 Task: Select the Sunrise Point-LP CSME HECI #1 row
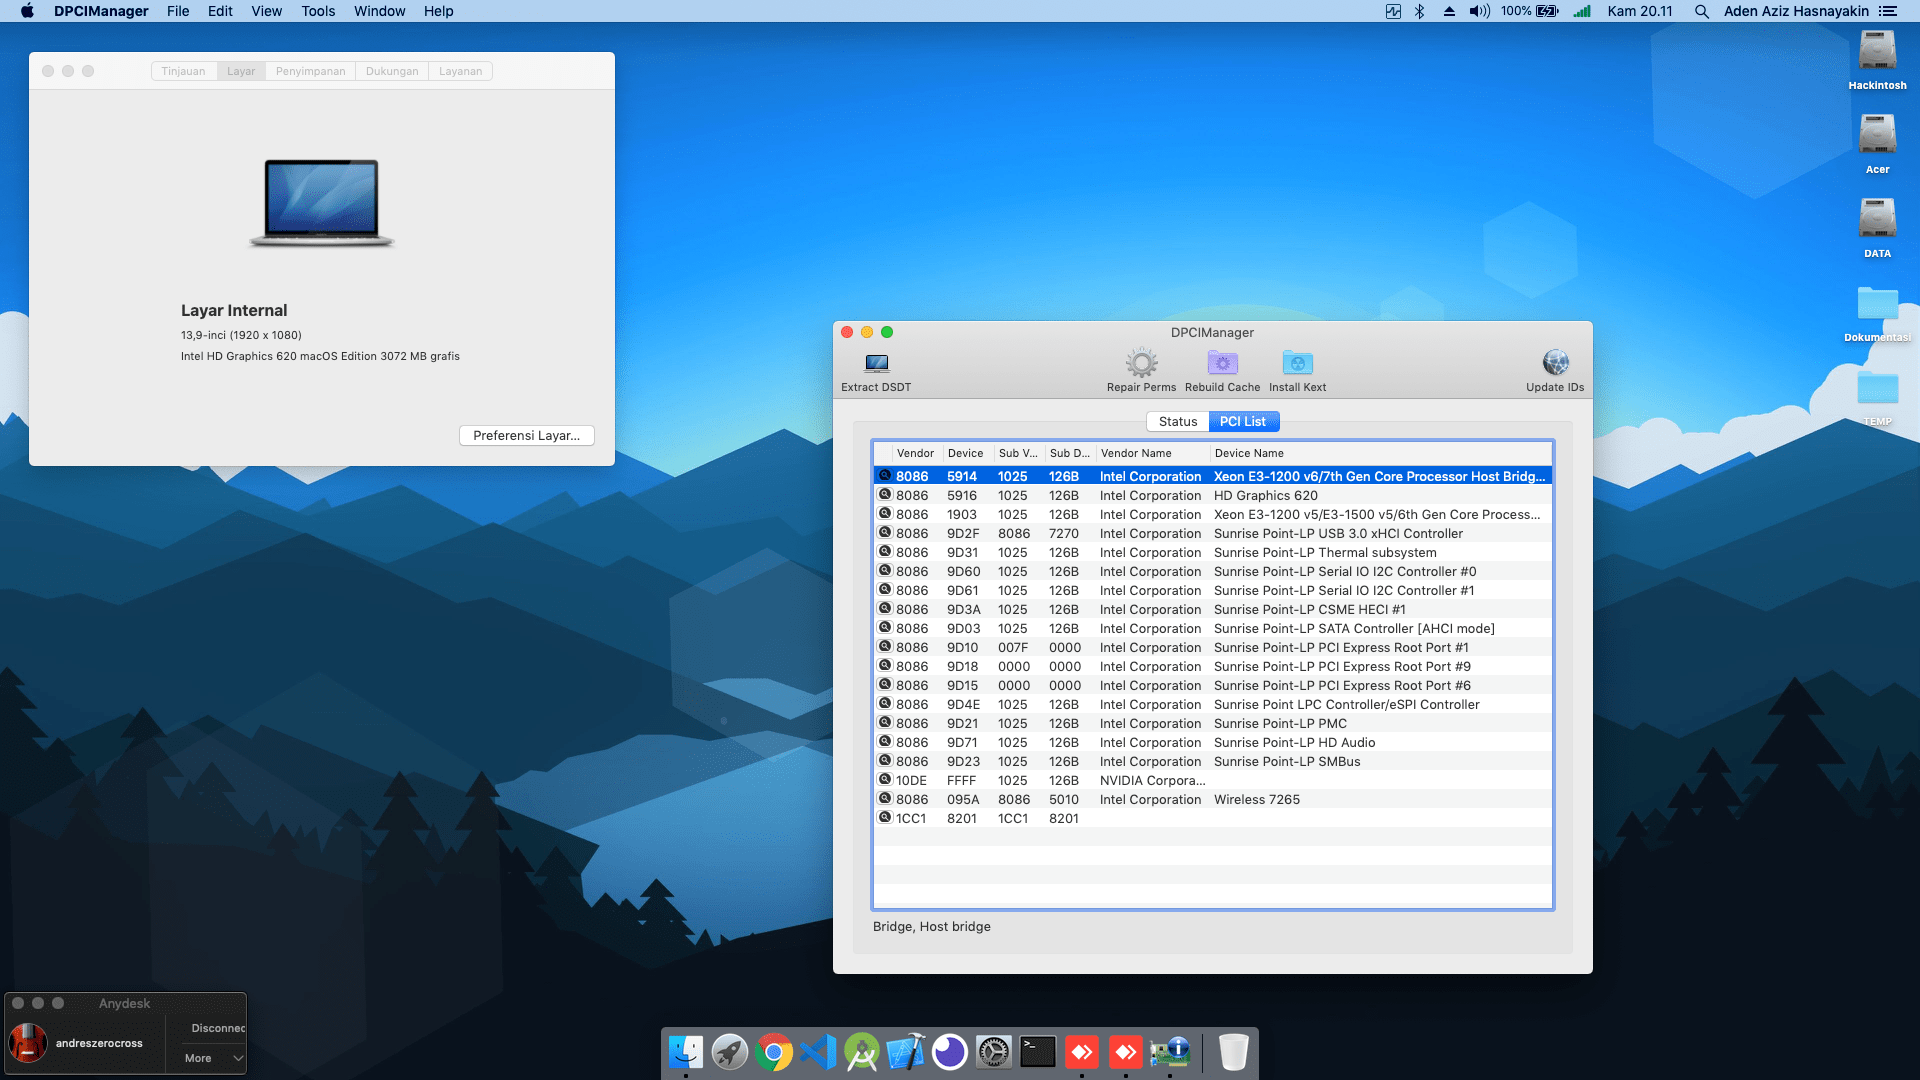click(1213, 609)
